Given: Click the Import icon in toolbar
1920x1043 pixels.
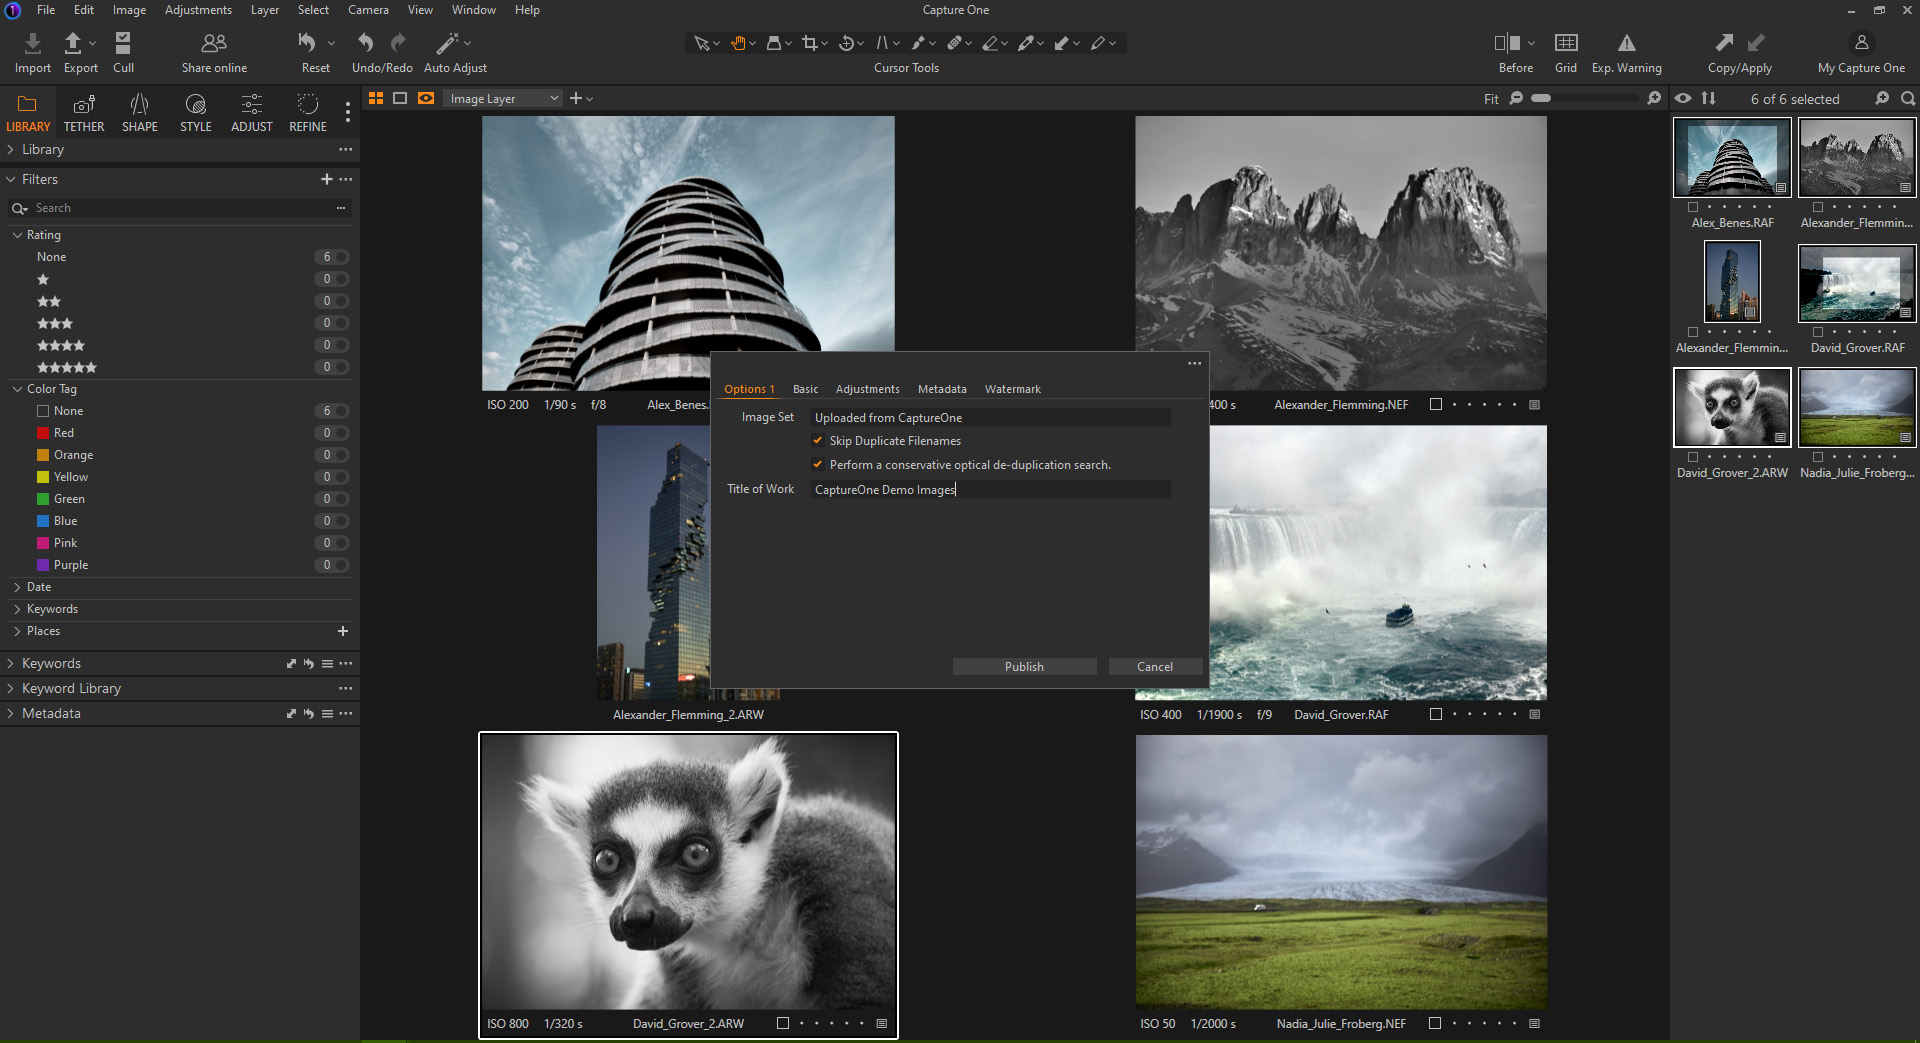Looking at the screenshot, I should (x=32, y=44).
